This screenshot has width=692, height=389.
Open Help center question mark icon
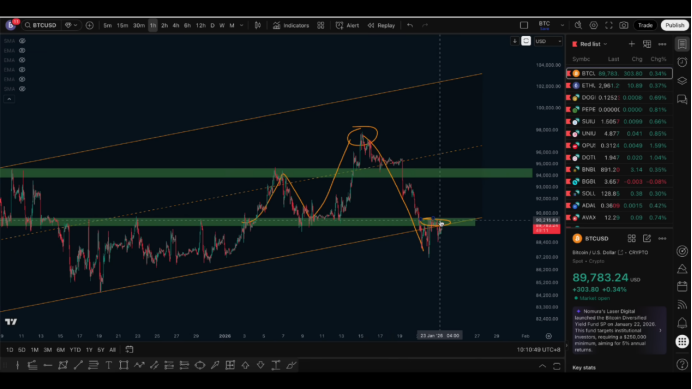point(682,364)
